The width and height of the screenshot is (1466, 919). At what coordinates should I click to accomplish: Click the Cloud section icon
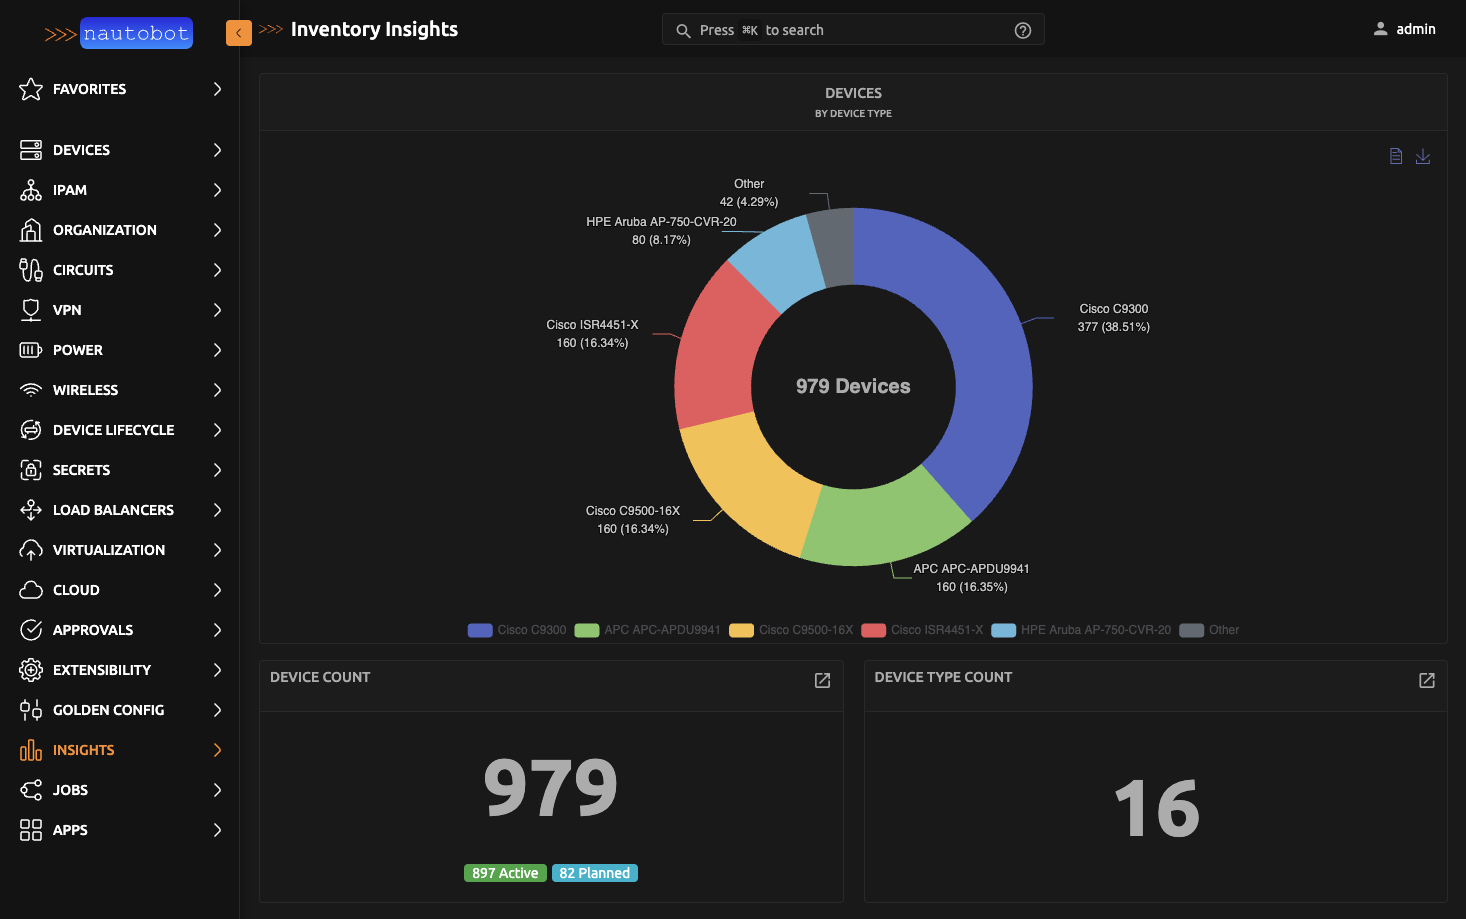(31, 590)
